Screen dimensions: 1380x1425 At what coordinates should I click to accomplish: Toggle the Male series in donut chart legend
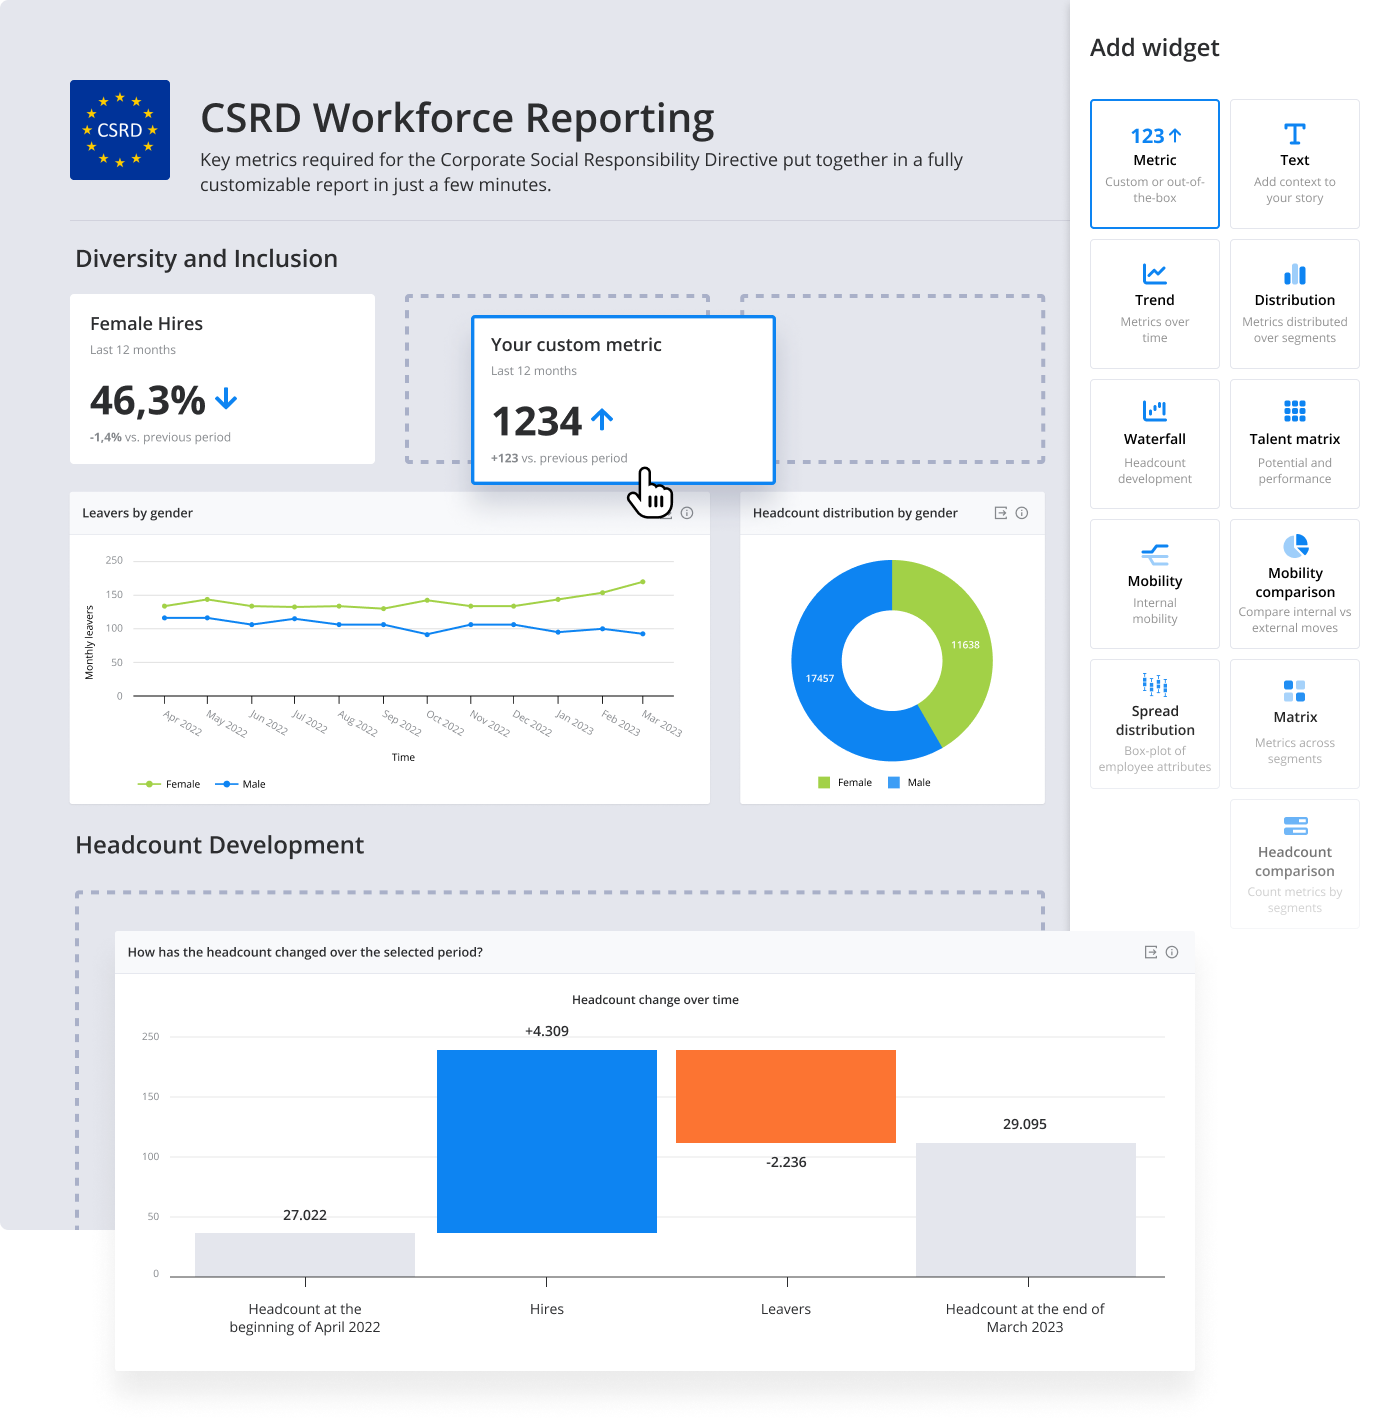click(x=911, y=781)
